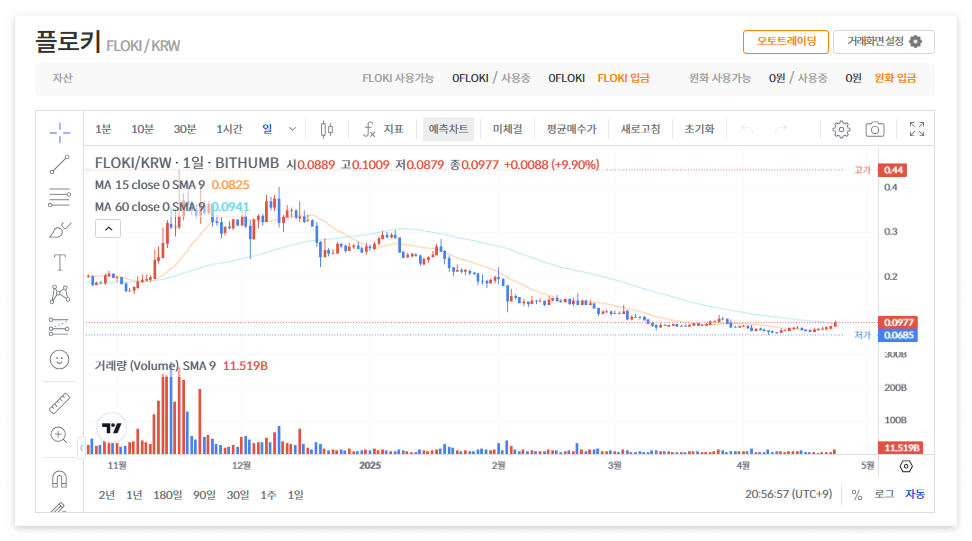This screenshot has width=972, height=541.
Task: Select the brush drawing tool
Action: click(60, 230)
